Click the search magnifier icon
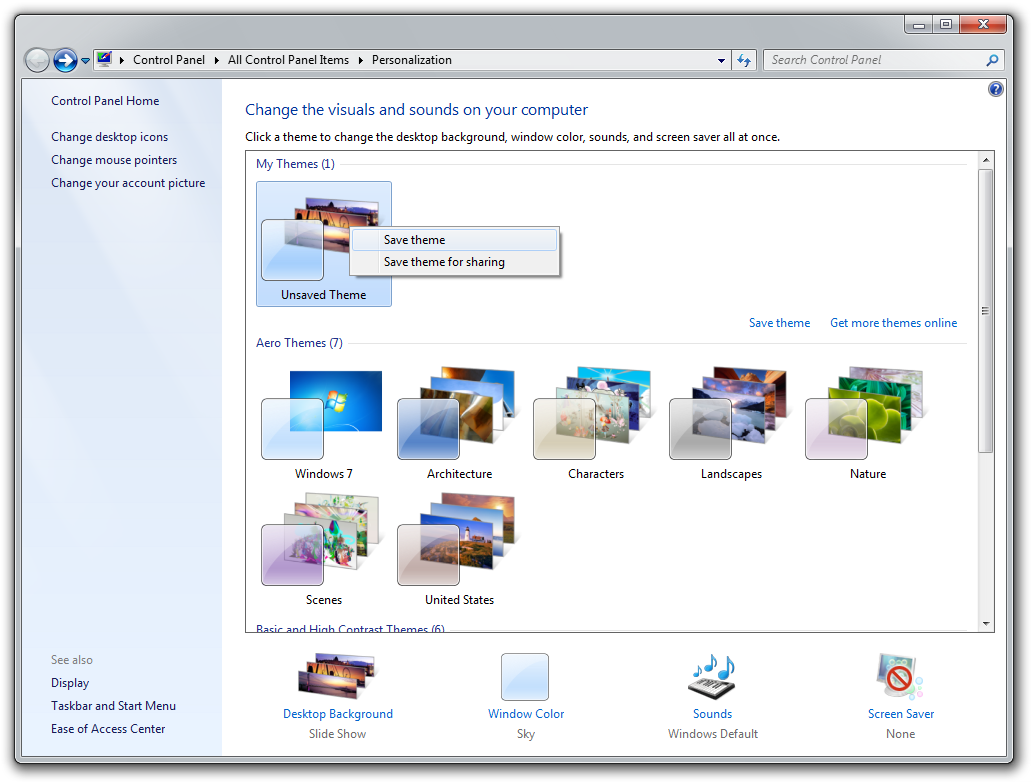 point(992,60)
